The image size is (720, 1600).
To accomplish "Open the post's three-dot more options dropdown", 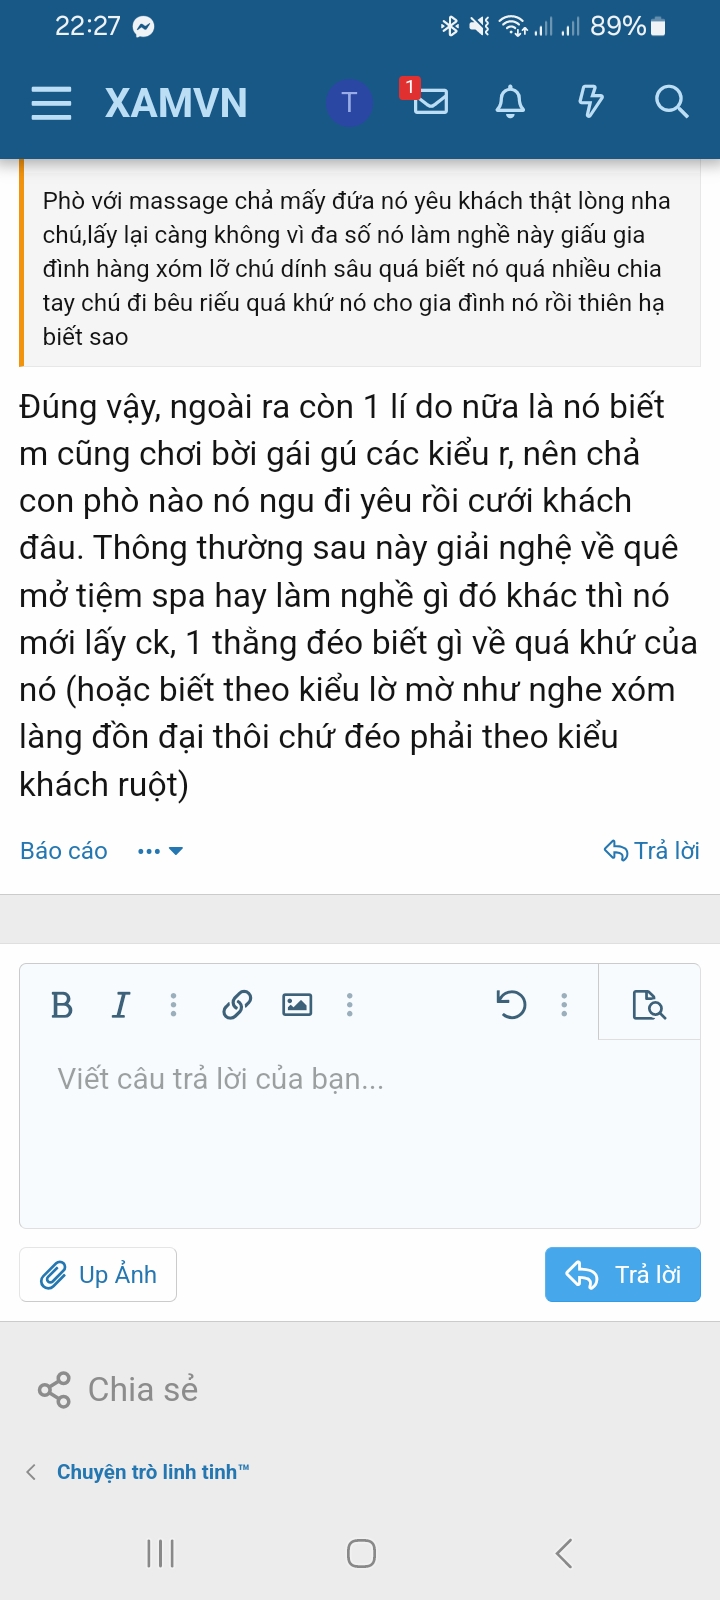I will [160, 851].
